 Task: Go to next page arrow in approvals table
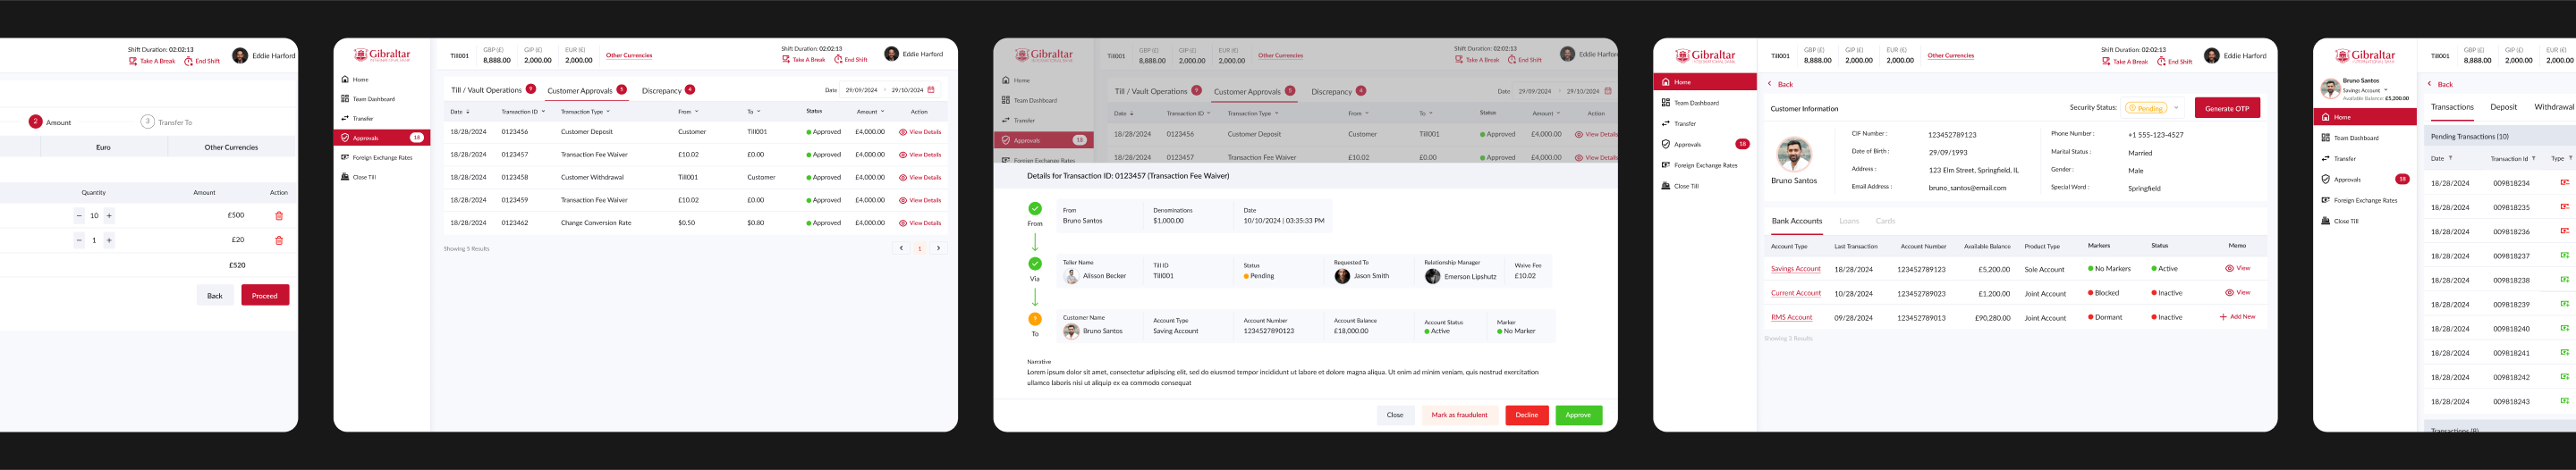(938, 248)
